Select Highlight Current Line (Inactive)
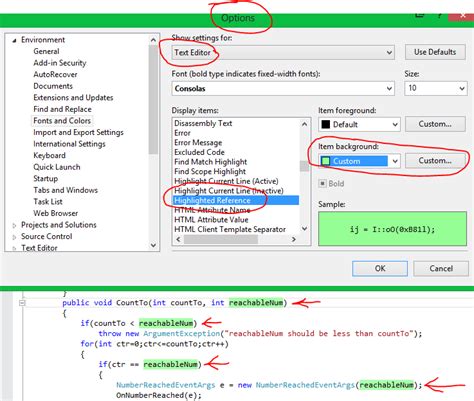This screenshot has width=474, height=401. click(229, 191)
